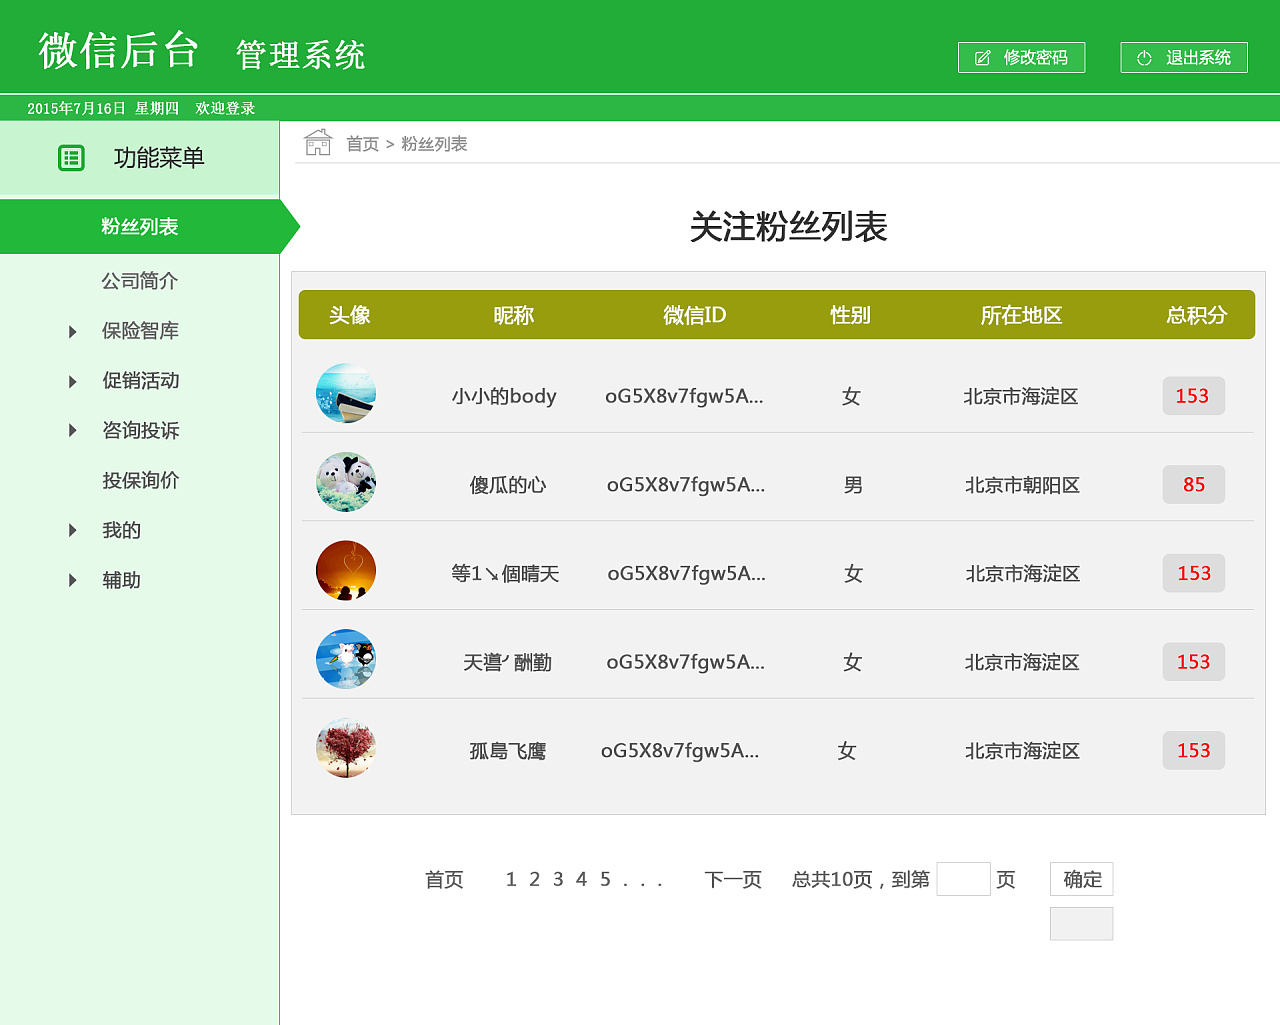Open 我的 menu item

[x=121, y=531]
